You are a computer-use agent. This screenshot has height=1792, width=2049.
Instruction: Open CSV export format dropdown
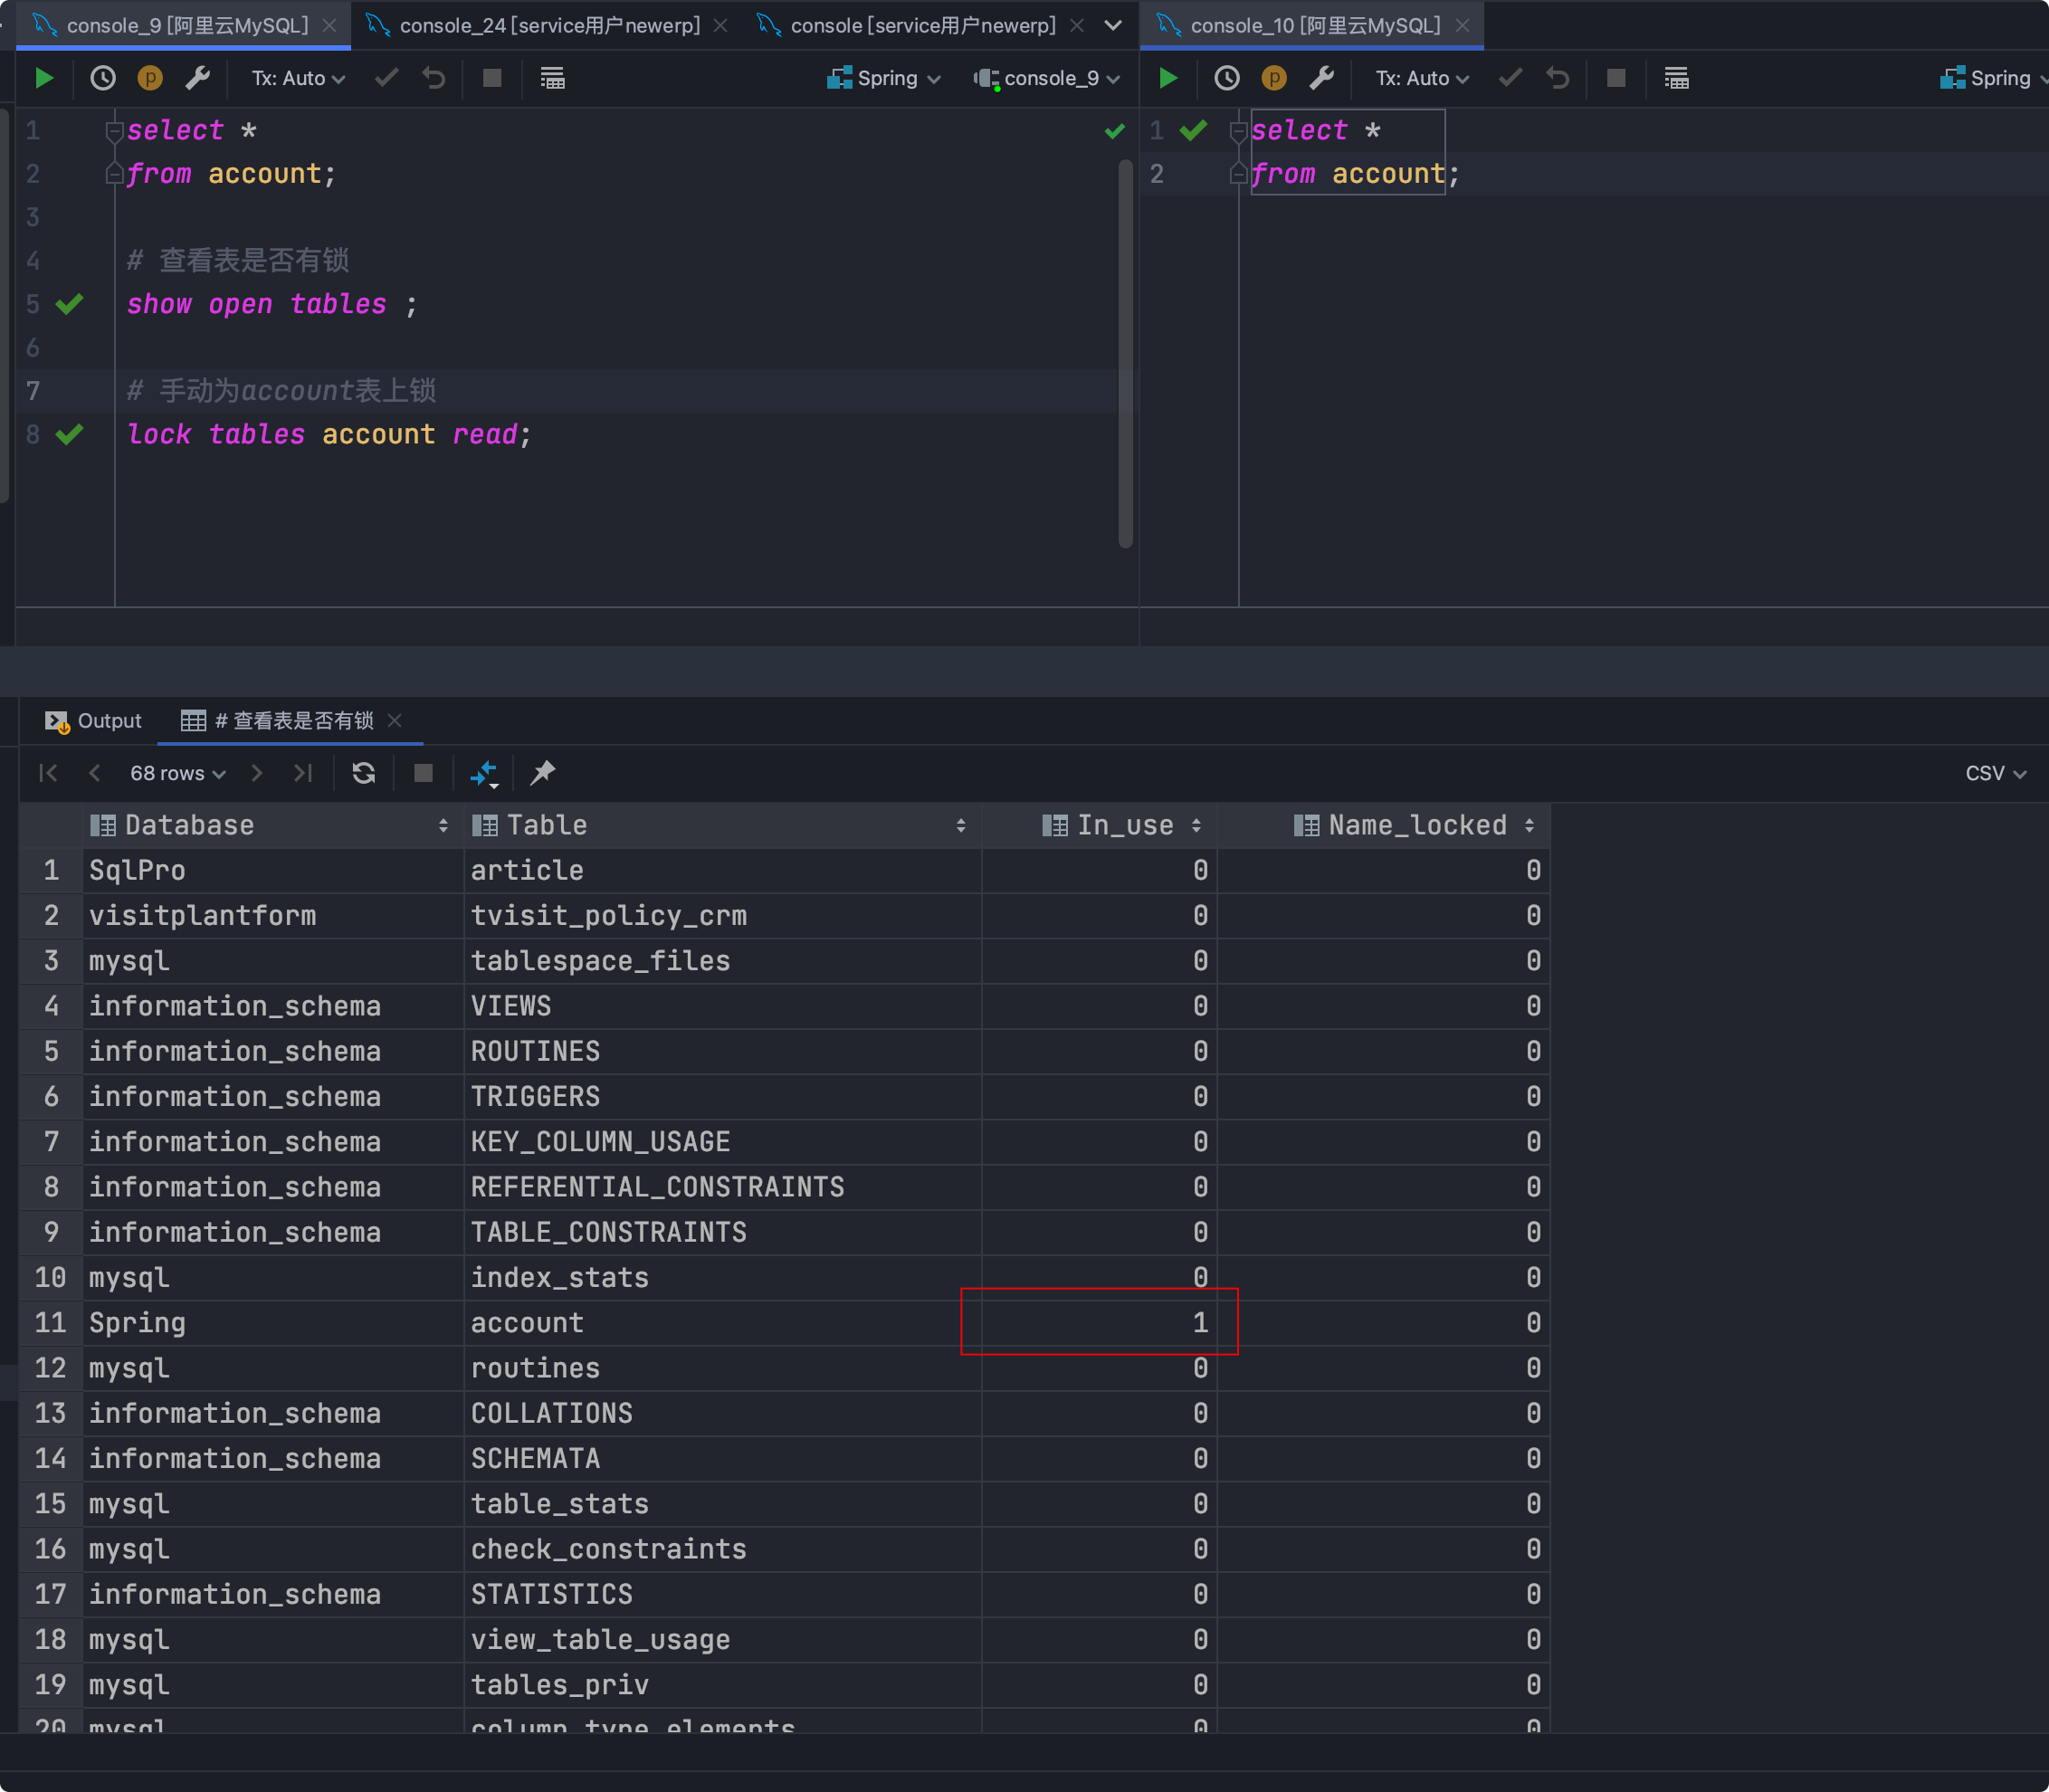1995,773
